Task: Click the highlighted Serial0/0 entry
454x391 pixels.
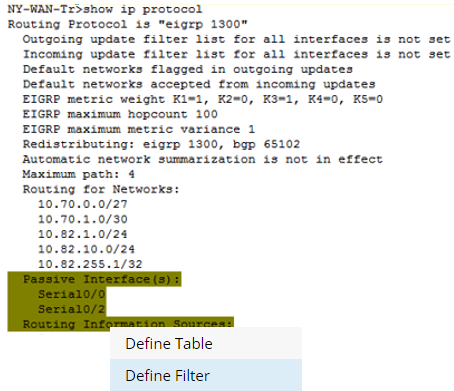Action: point(72,294)
